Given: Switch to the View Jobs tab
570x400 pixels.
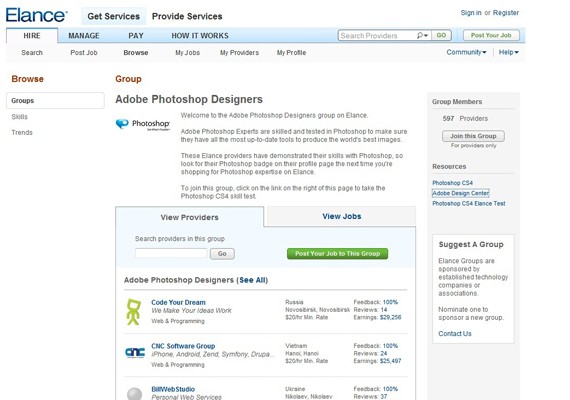Looking at the screenshot, I should click(342, 216).
